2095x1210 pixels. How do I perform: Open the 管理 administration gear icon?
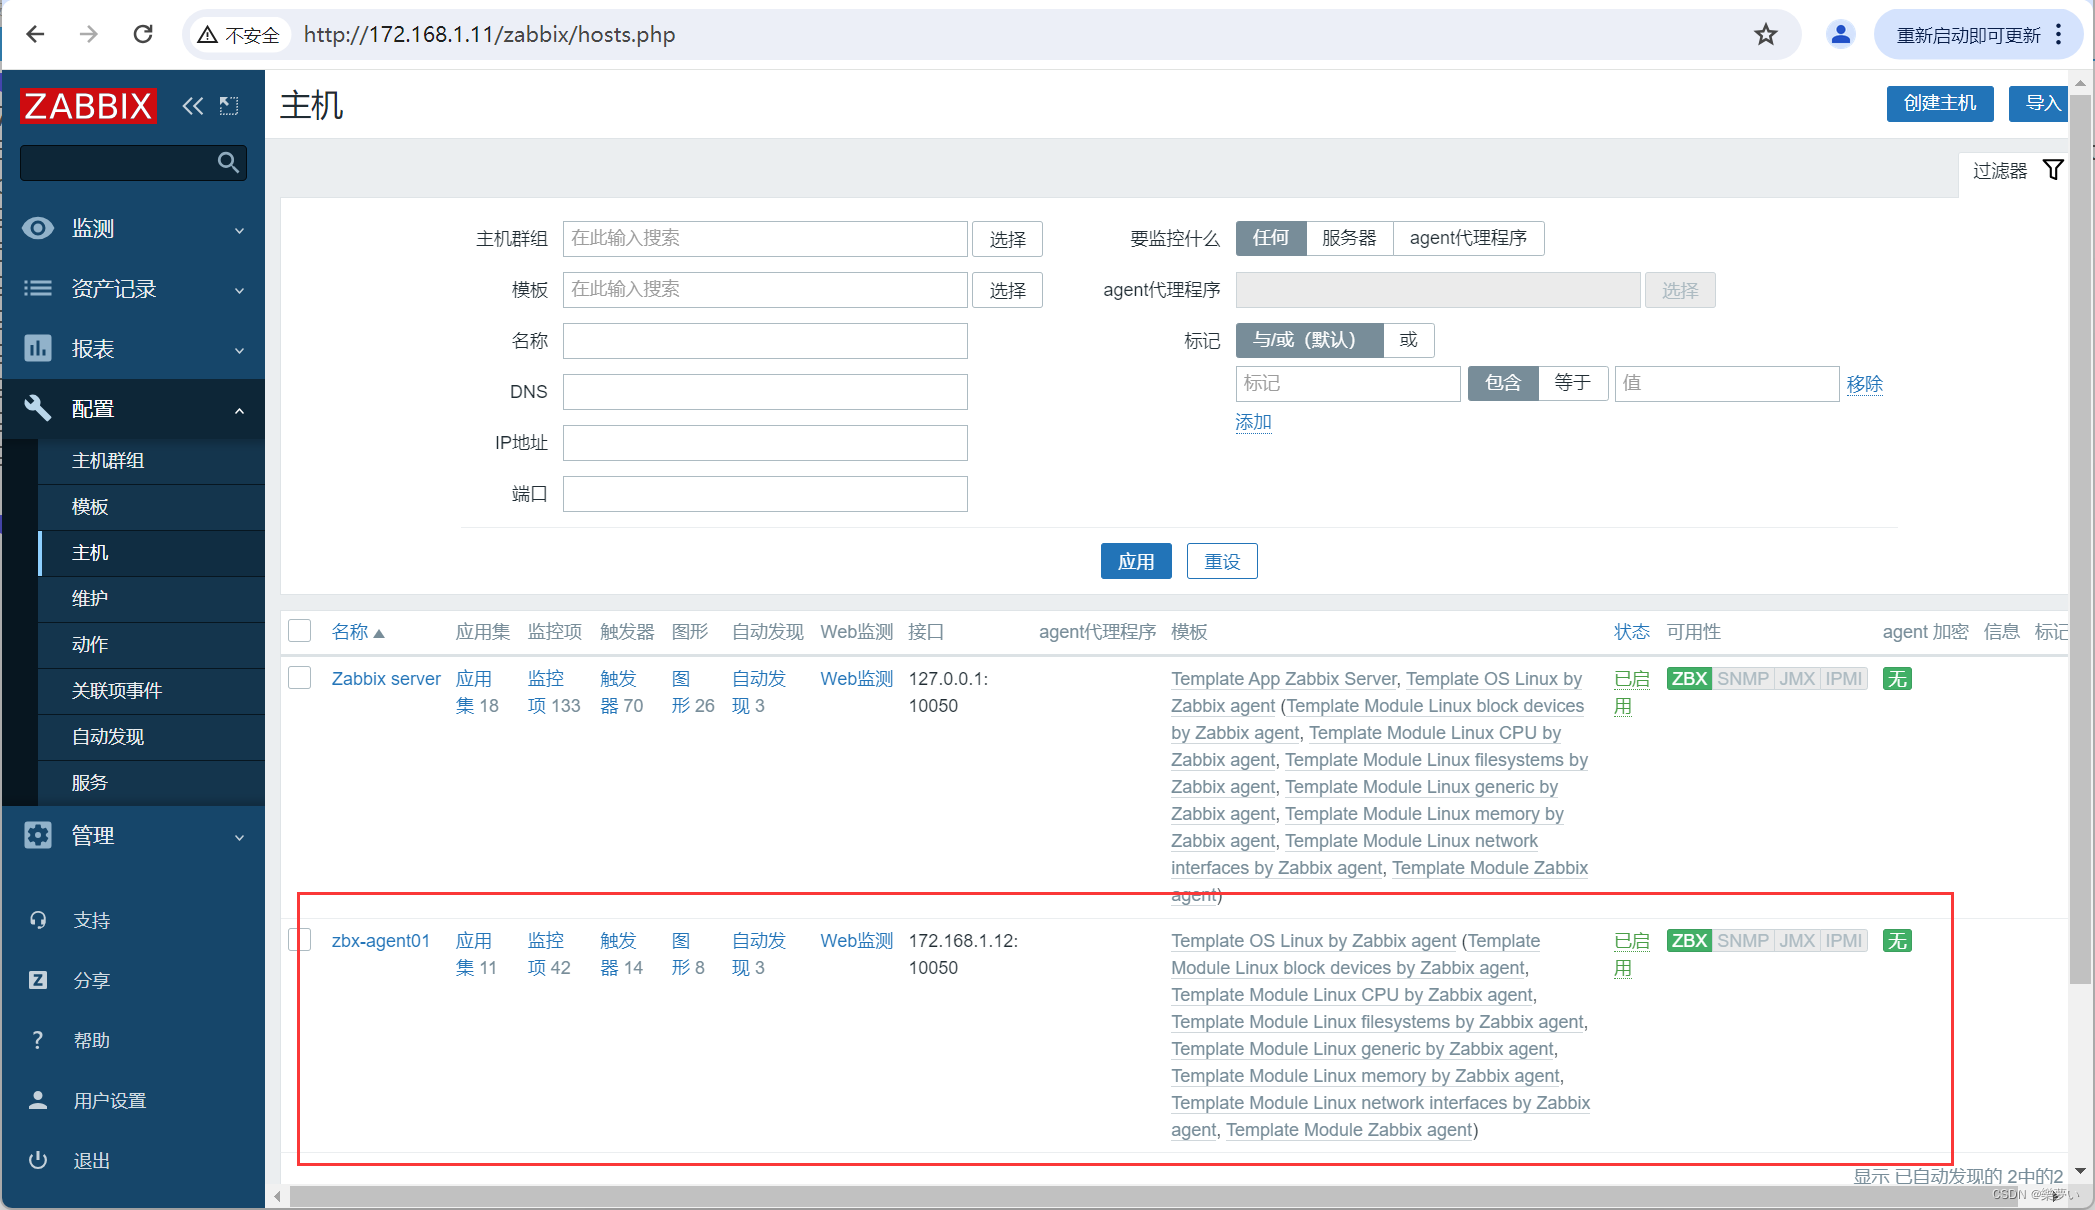(x=37, y=836)
